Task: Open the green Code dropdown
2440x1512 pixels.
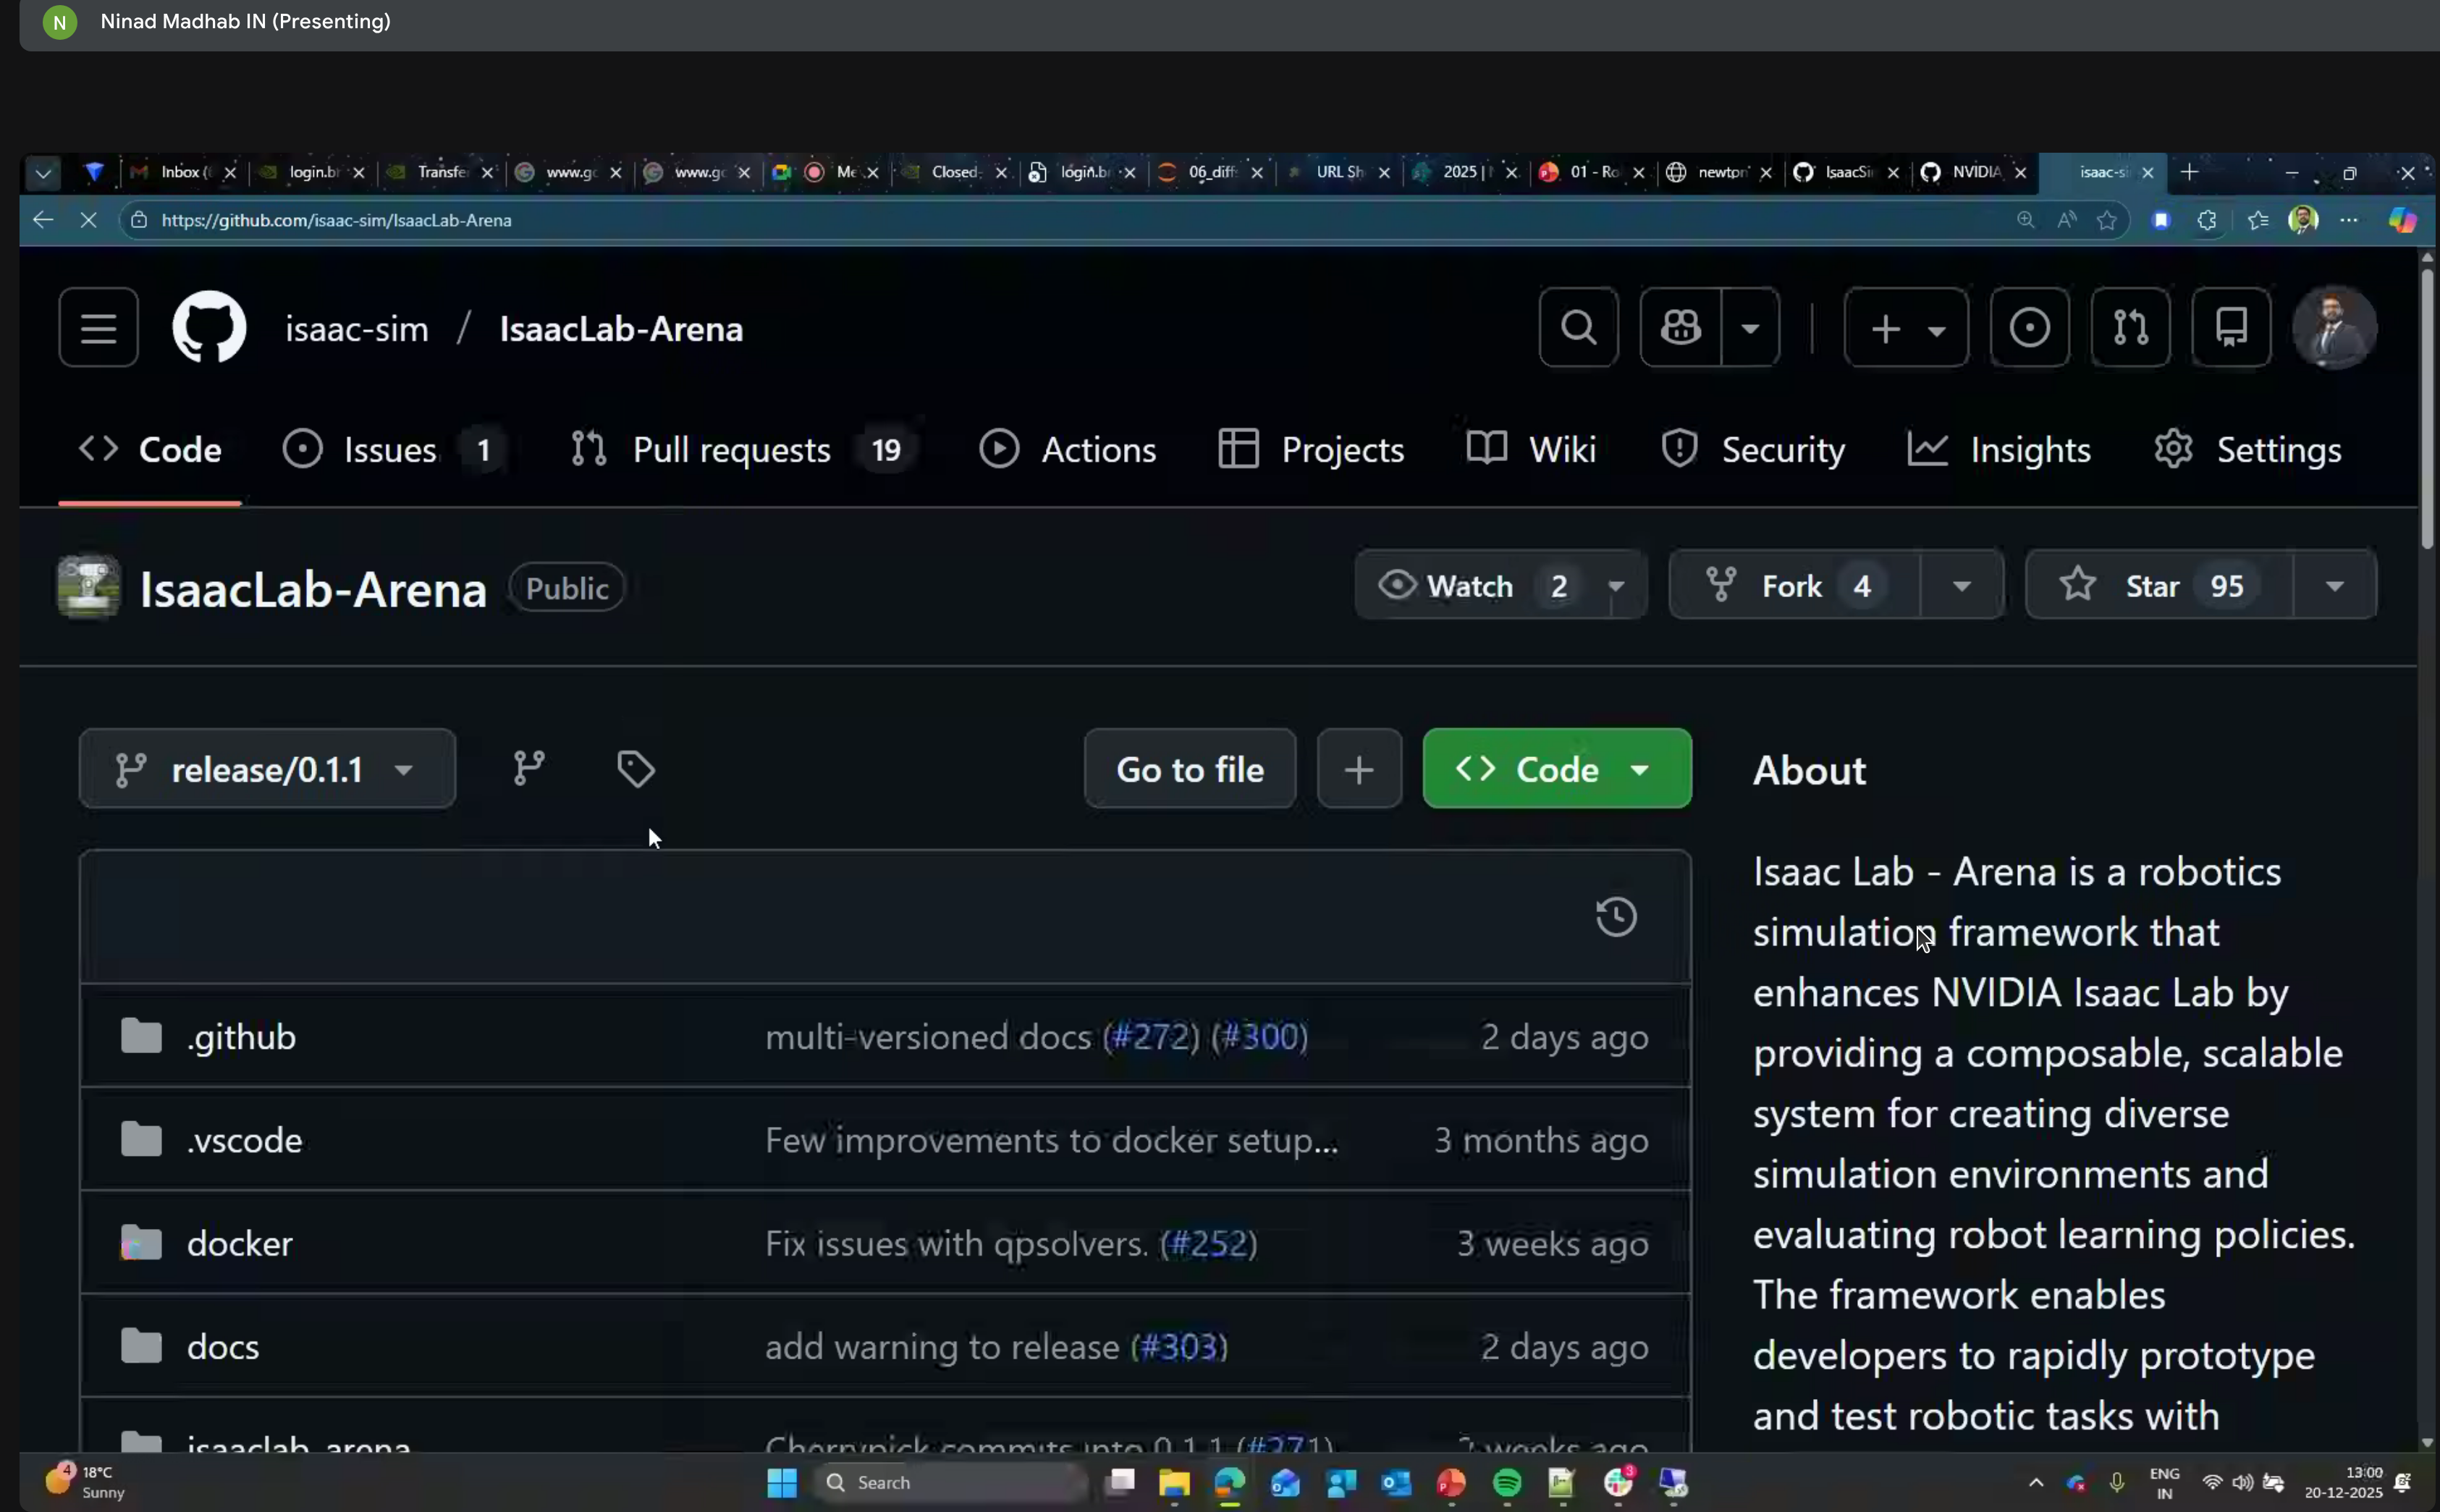Action: pyautogui.click(x=1556, y=768)
